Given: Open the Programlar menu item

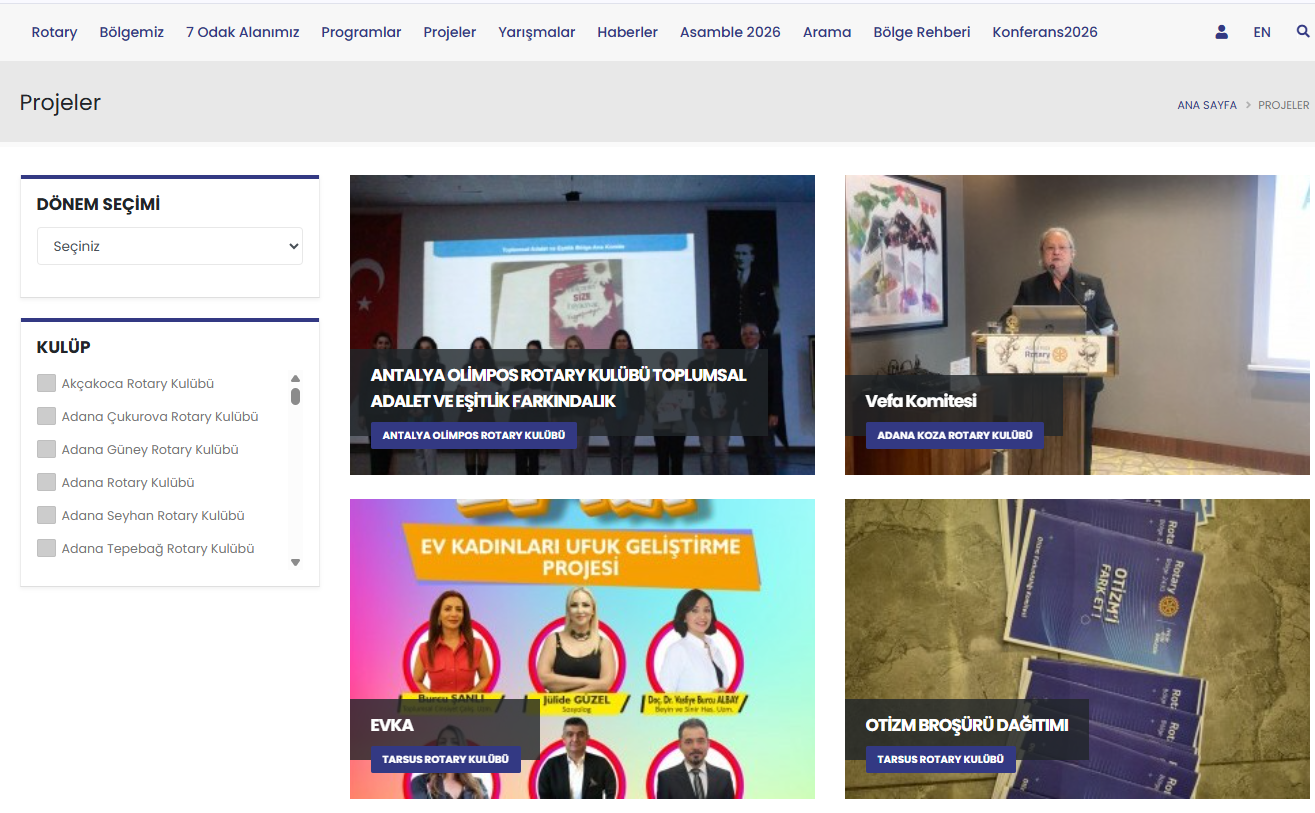Looking at the screenshot, I should tap(361, 32).
